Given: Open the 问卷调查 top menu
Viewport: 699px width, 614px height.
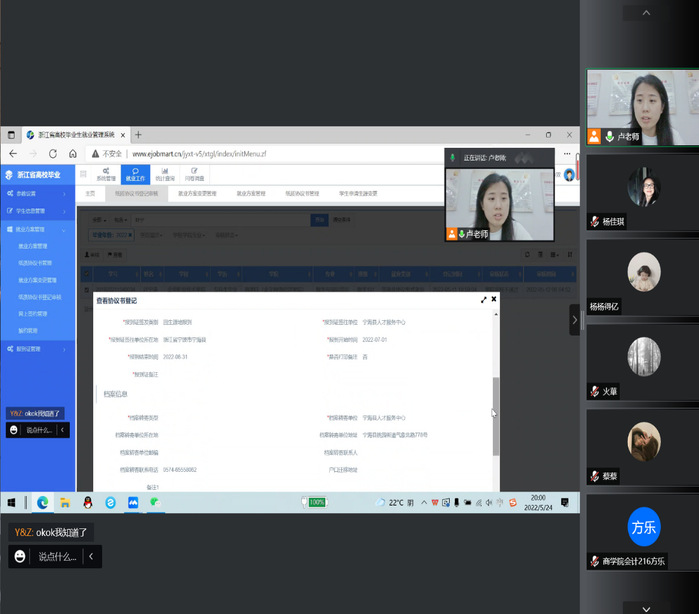Looking at the screenshot, I should [194, 174].
